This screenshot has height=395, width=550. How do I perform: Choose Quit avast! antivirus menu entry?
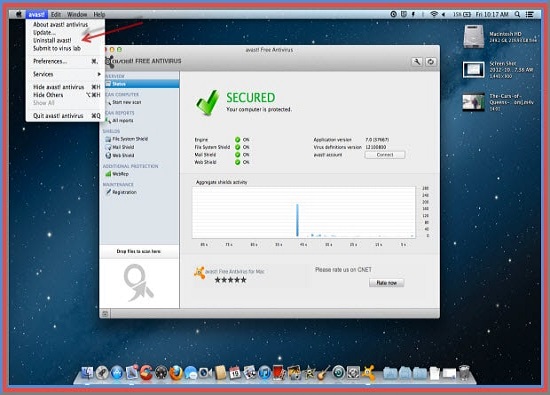pyautogui.click(x=65, y=116)
